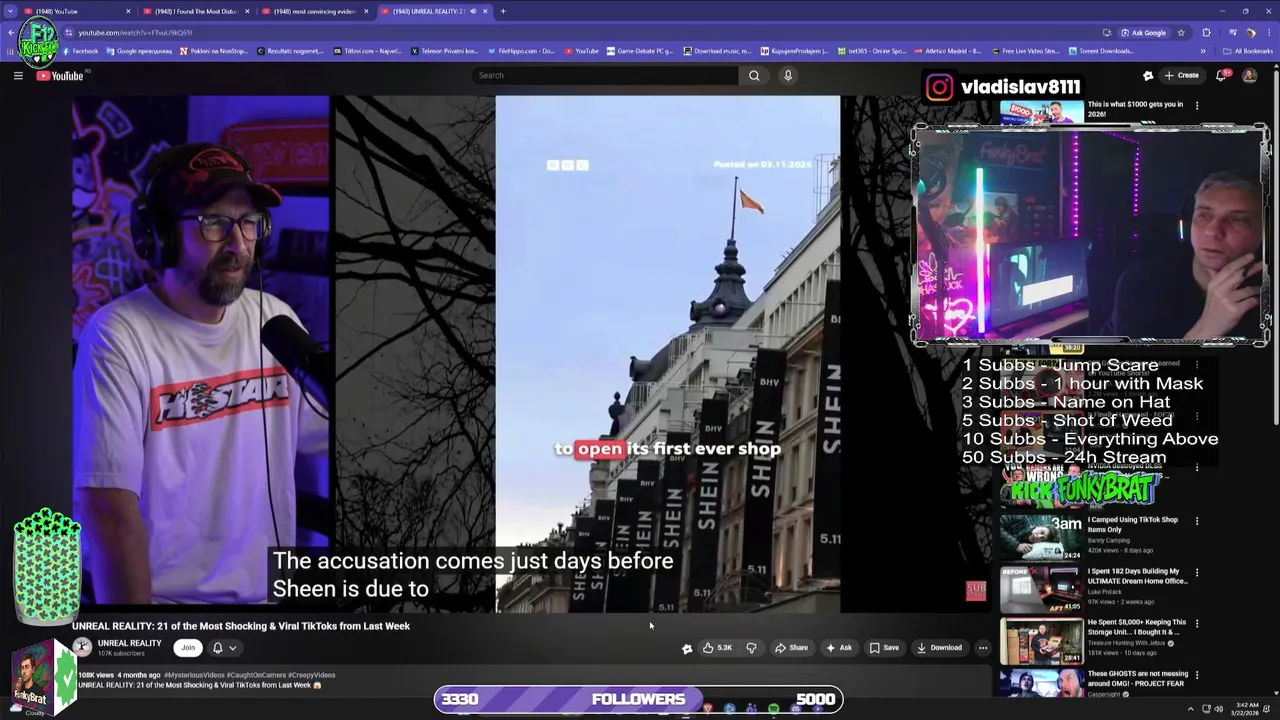
Task: Click Ask Google in address bar
Action: click(x=1143, y=32)
